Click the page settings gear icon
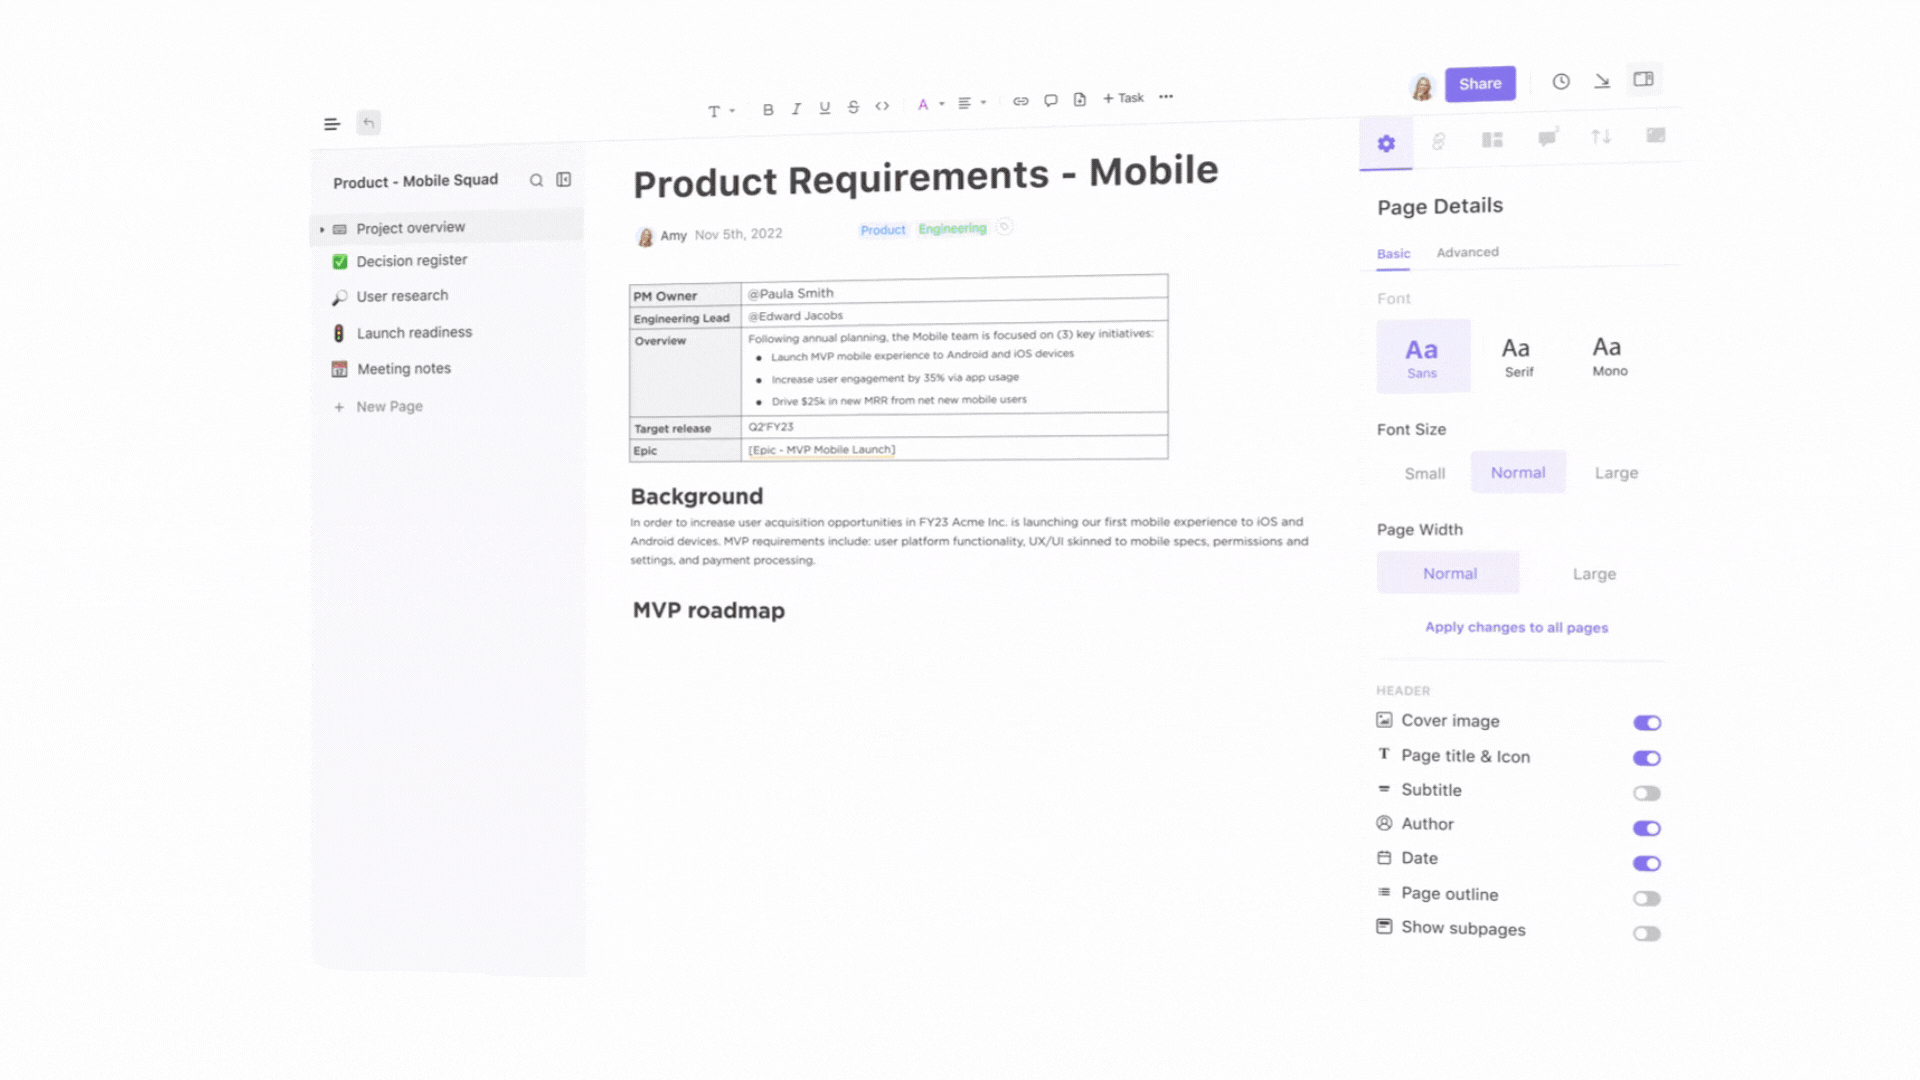The image size is (1920, 1080). (1385, 142)
